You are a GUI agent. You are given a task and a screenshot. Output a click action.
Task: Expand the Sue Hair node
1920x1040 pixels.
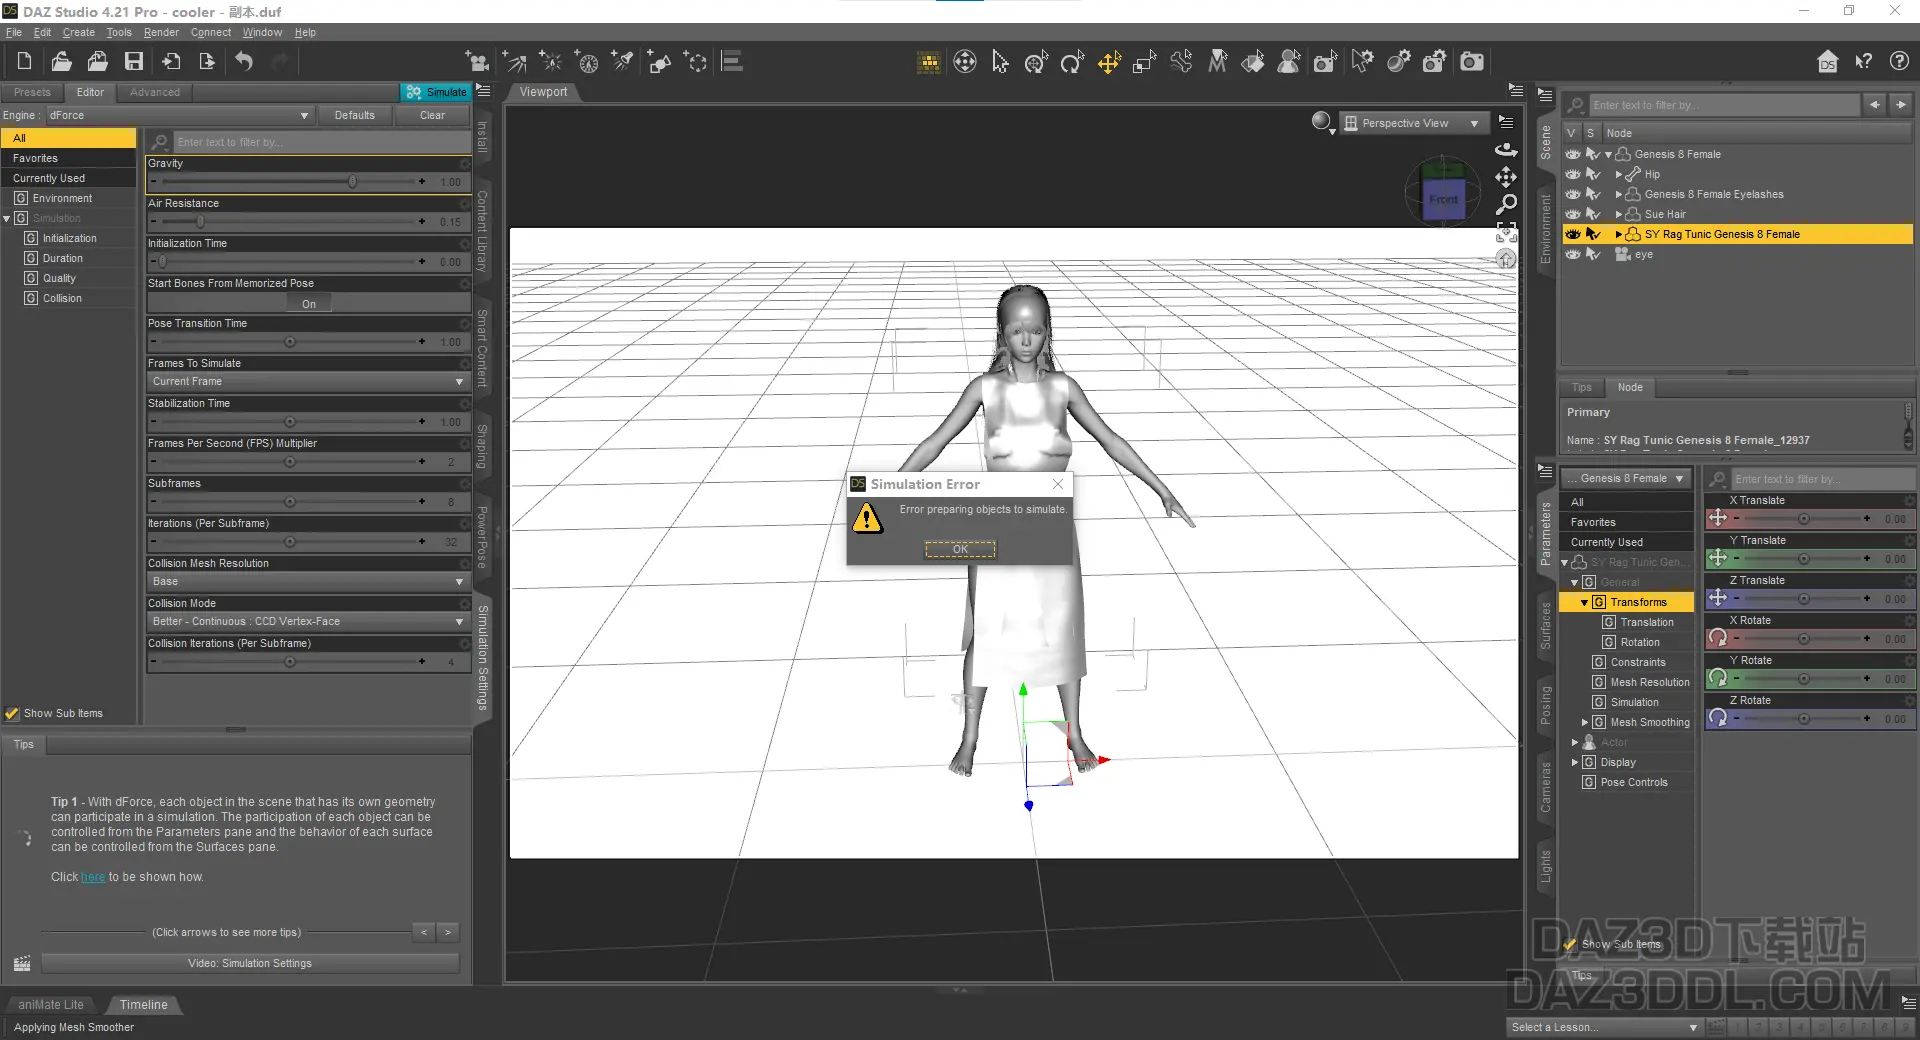click(1618, 214)
